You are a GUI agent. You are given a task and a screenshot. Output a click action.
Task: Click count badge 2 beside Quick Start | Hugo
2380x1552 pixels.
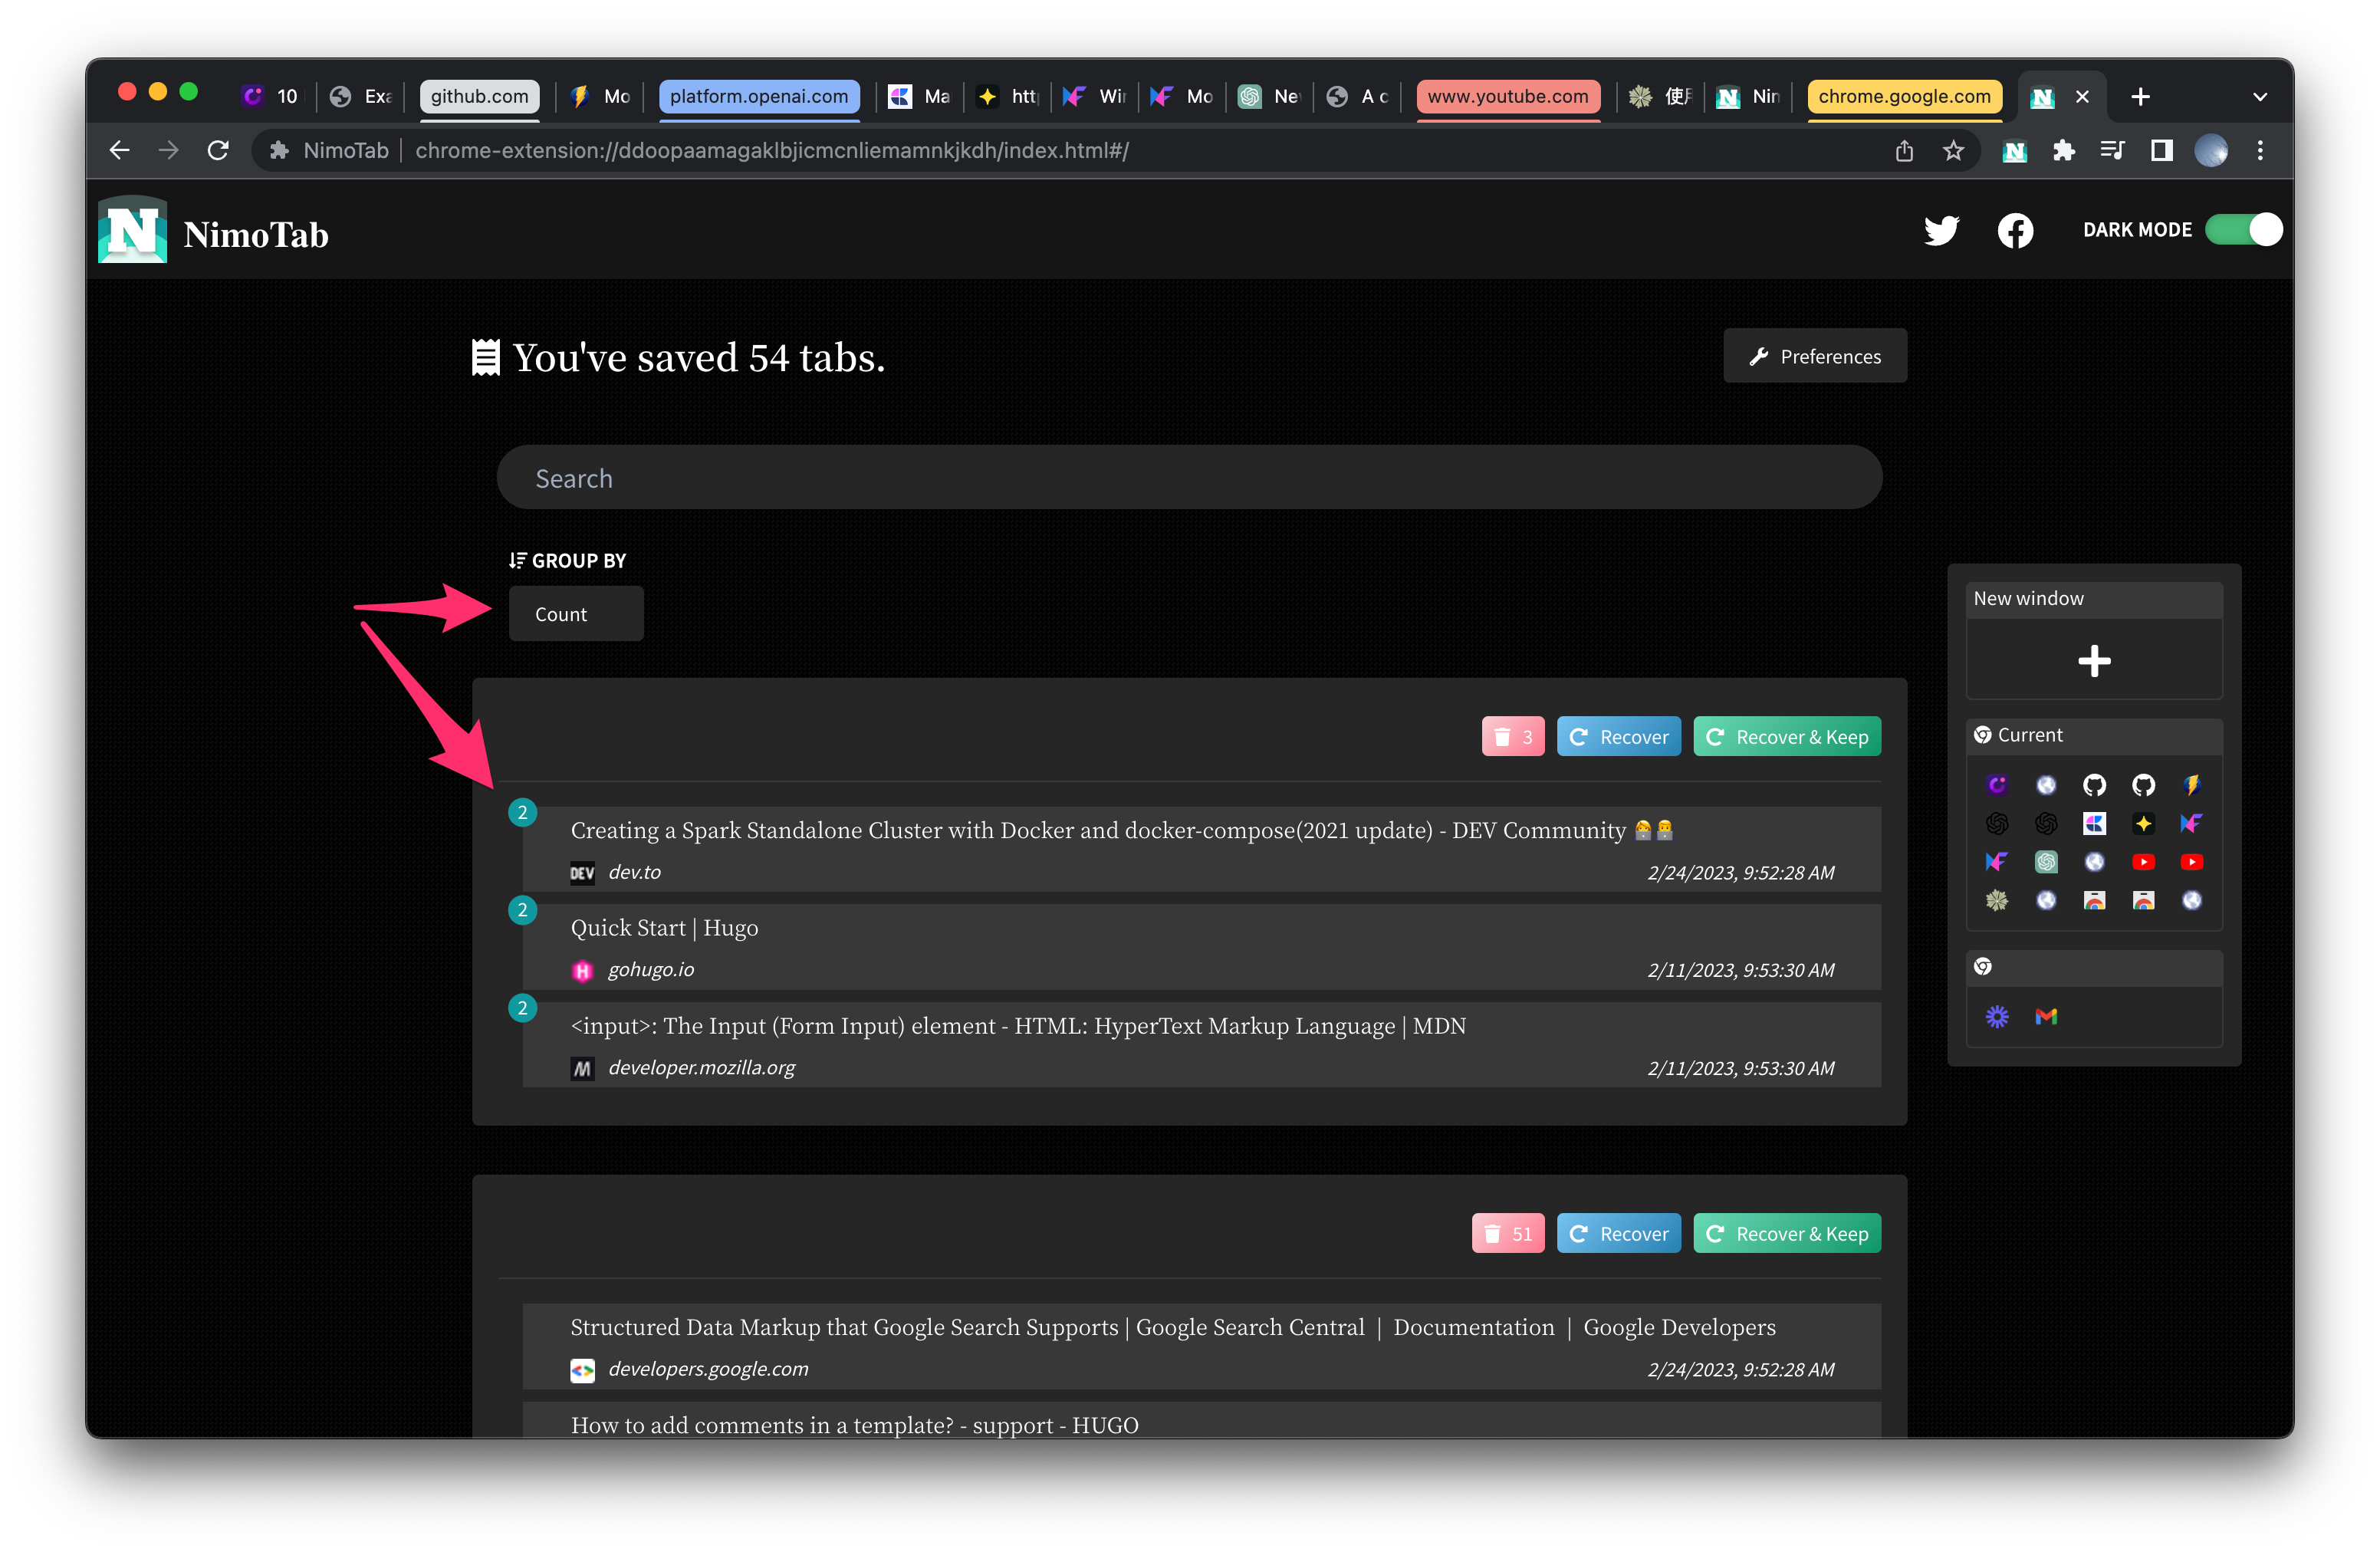(x=522, y=911)
